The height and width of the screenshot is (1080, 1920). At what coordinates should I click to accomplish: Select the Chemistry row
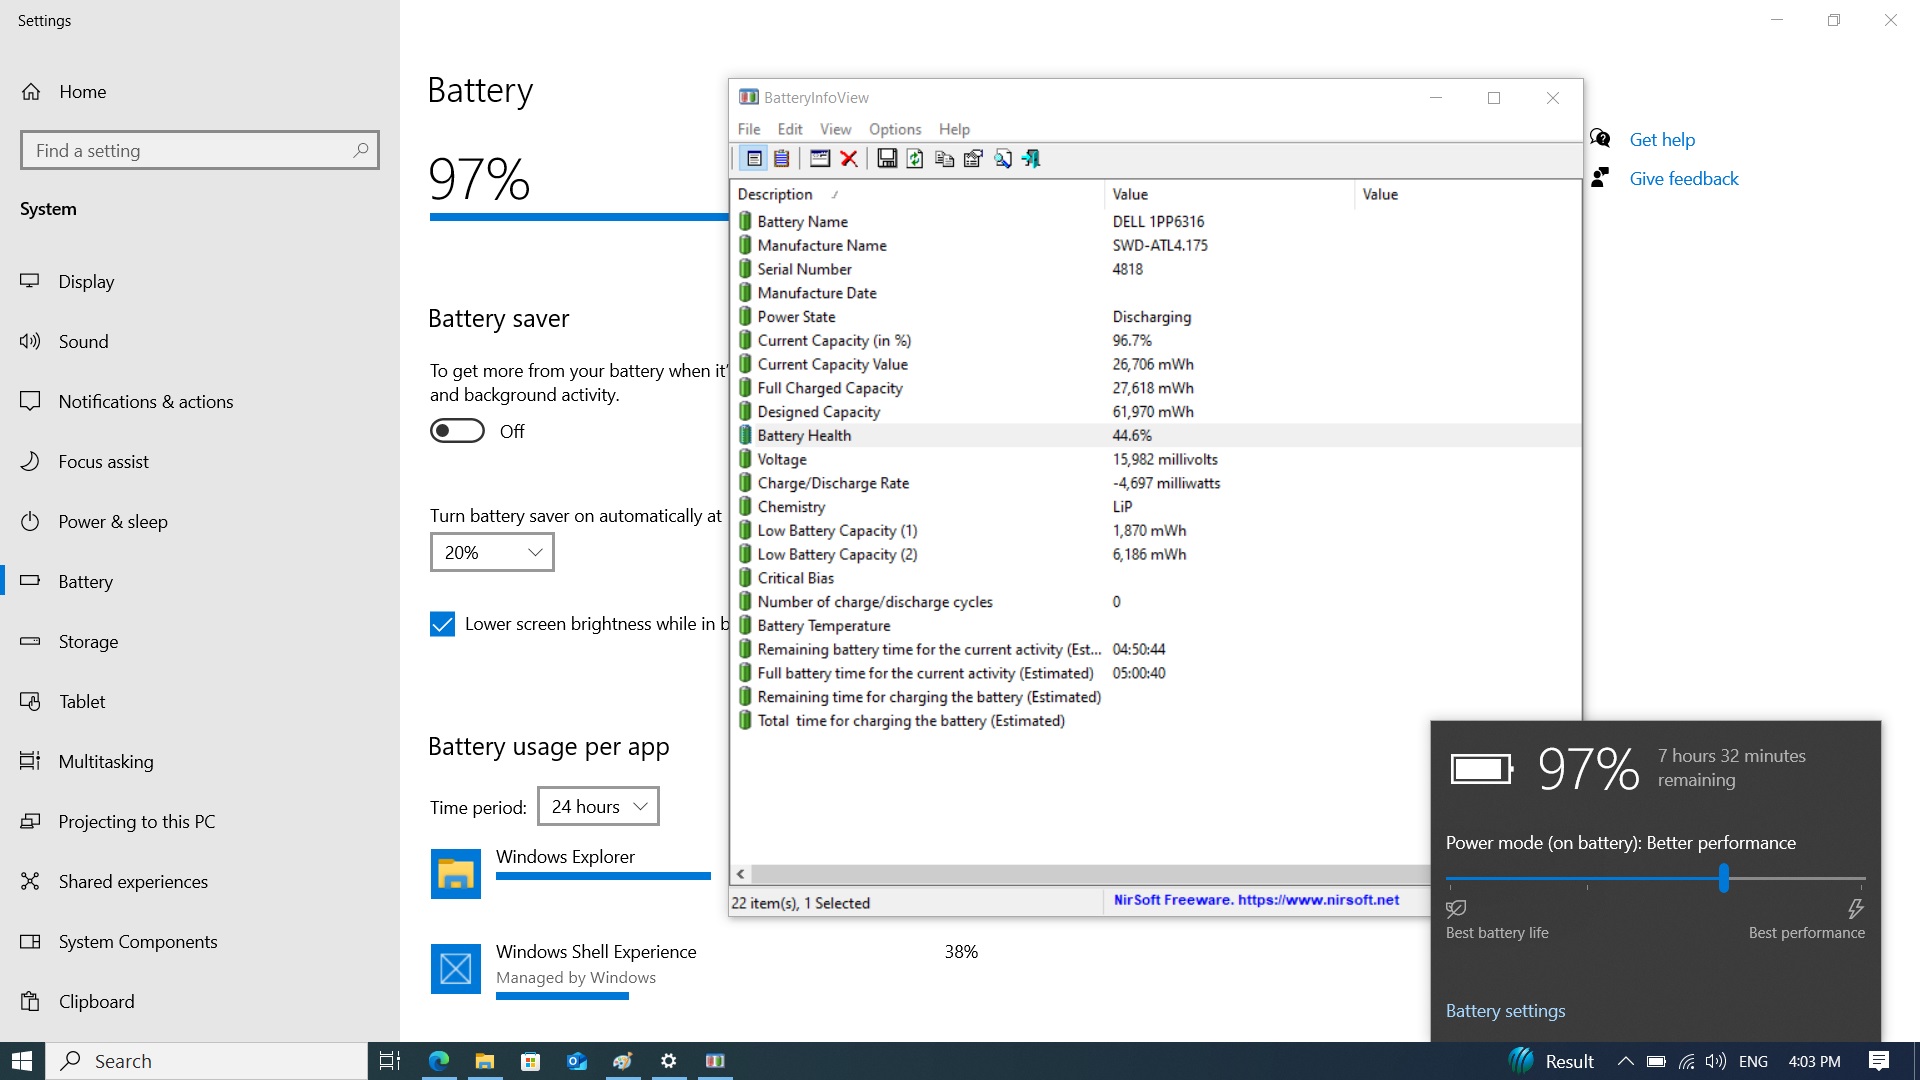pyautogui.click(x=1156, y=507)
